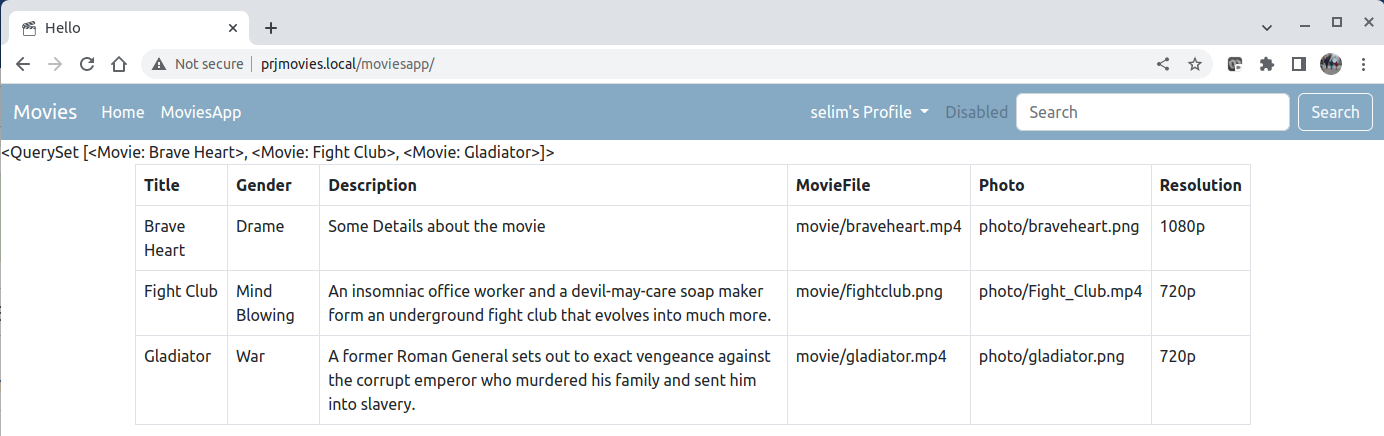Click the browser back arrow
The image size is (1384, 436).
pos(23,64)
